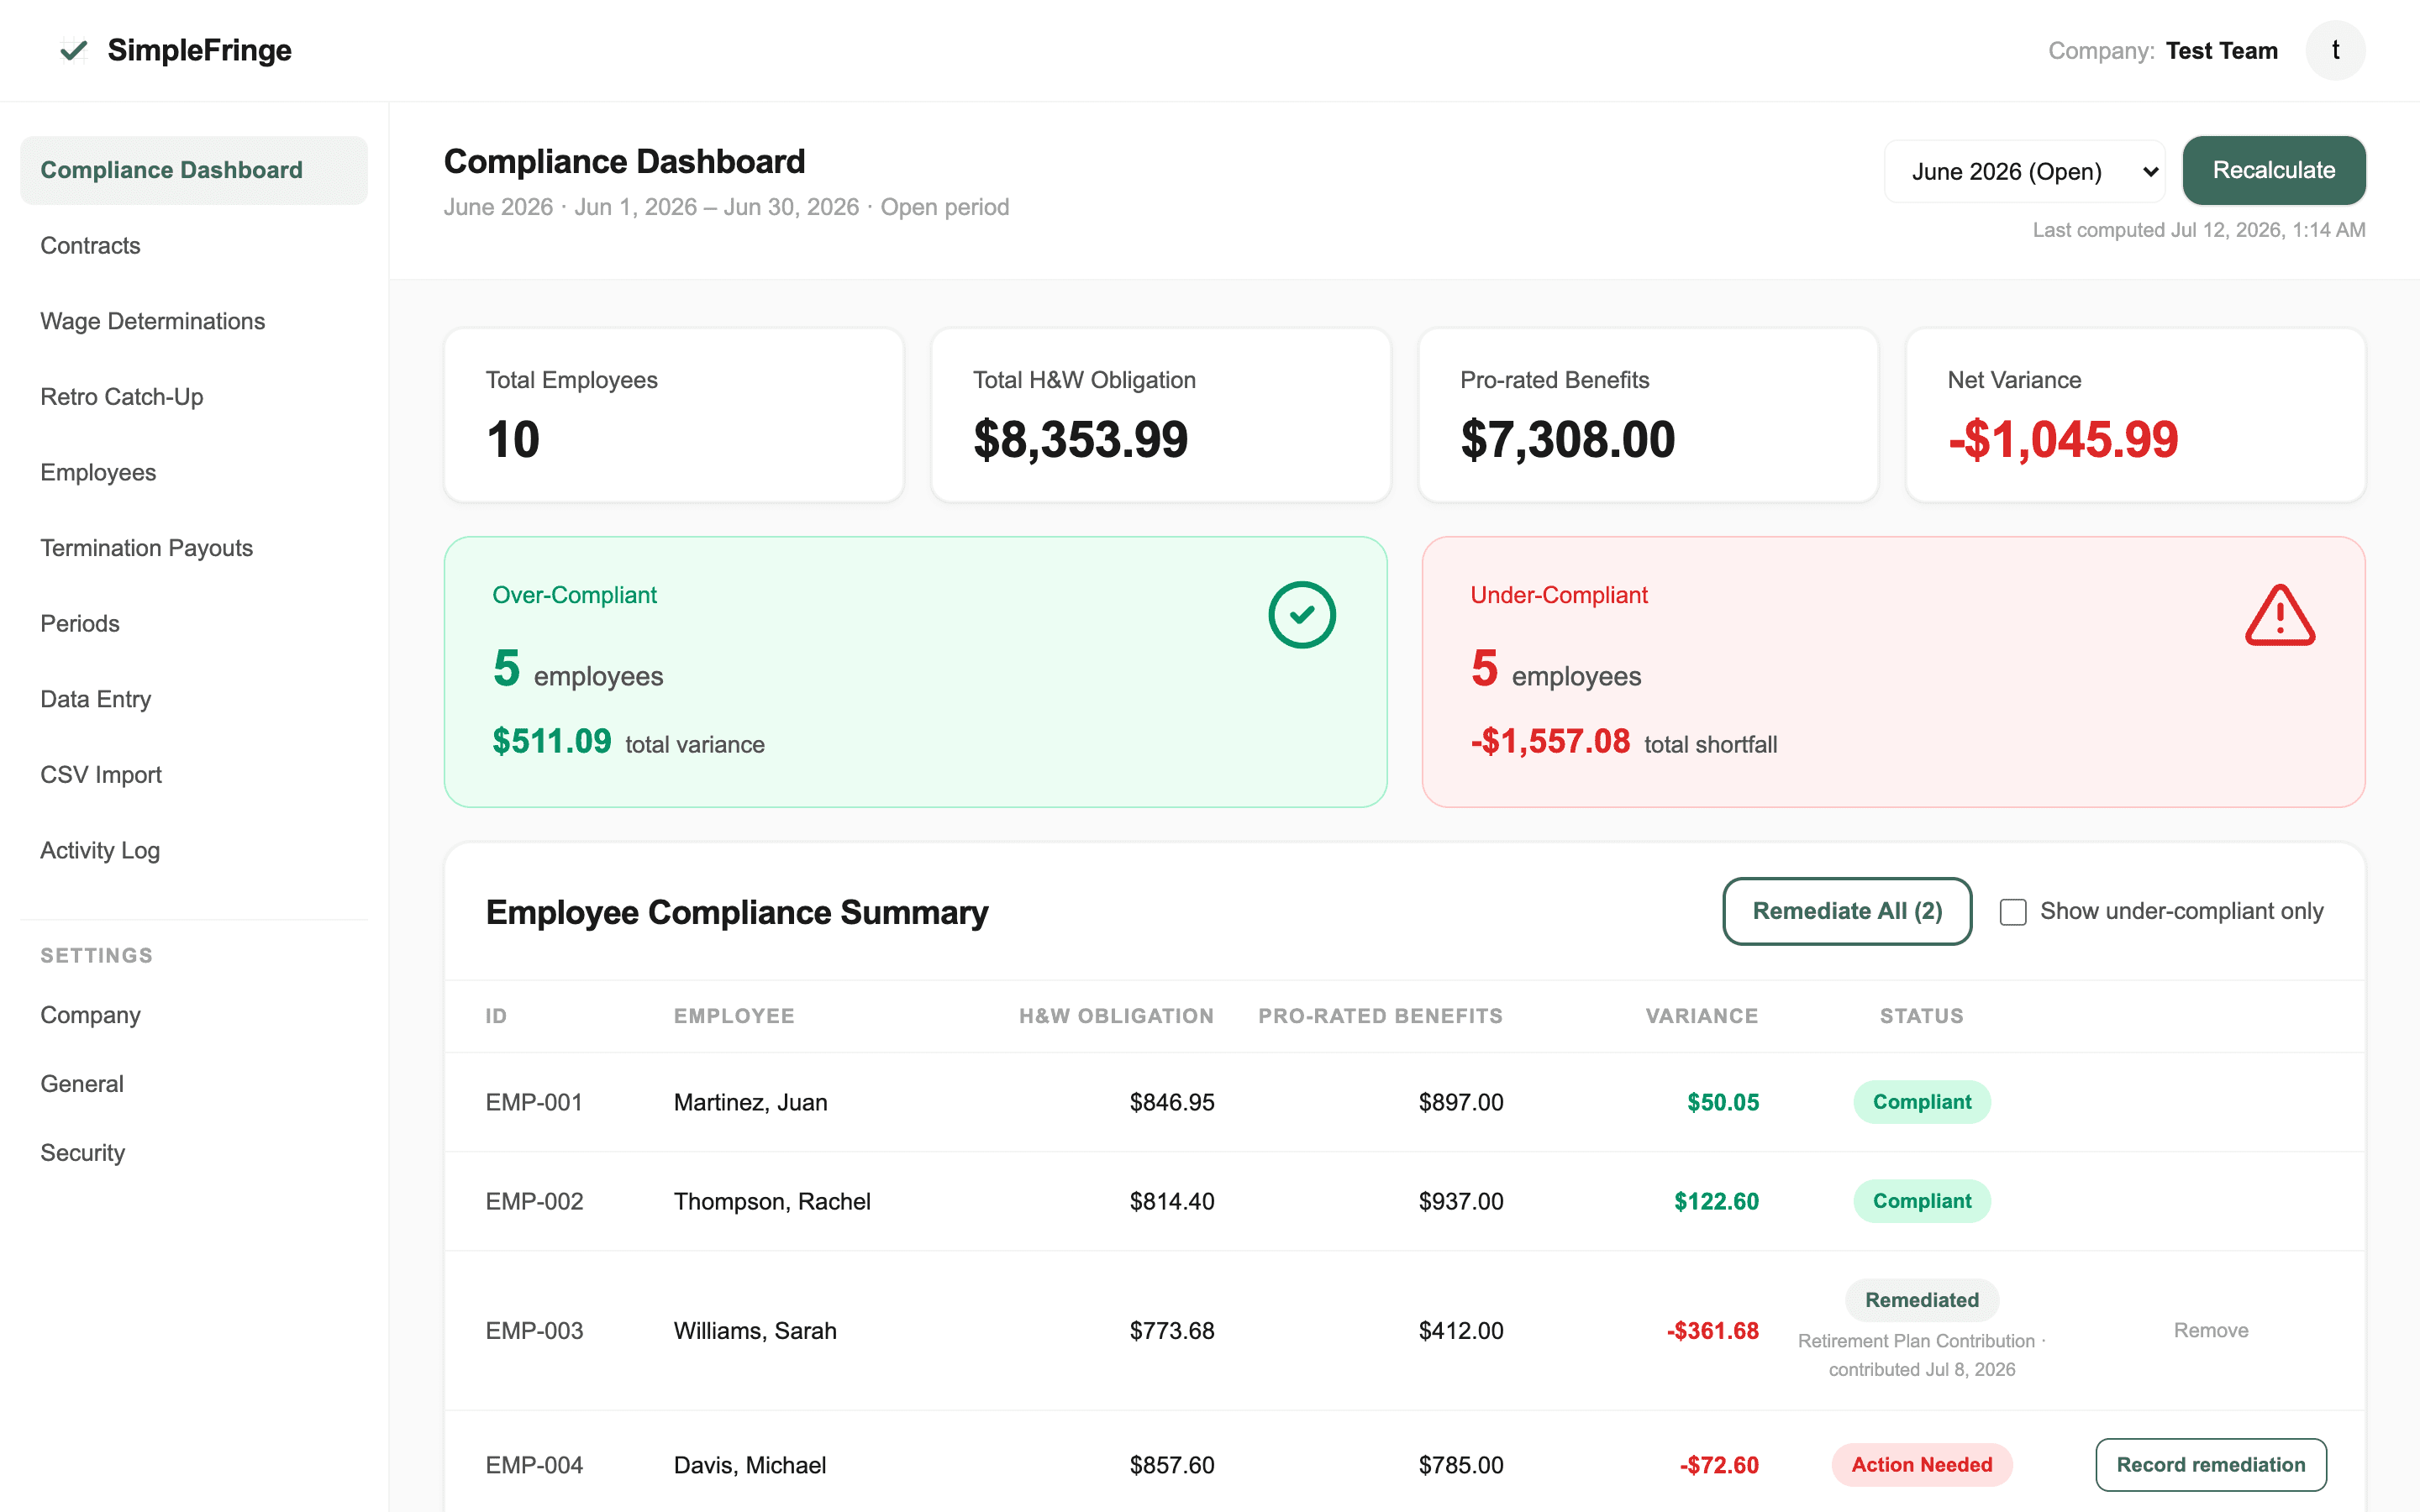
Task: Click Compliant badge for Martinez, Juan
Action: [x=1921, y=1102]
